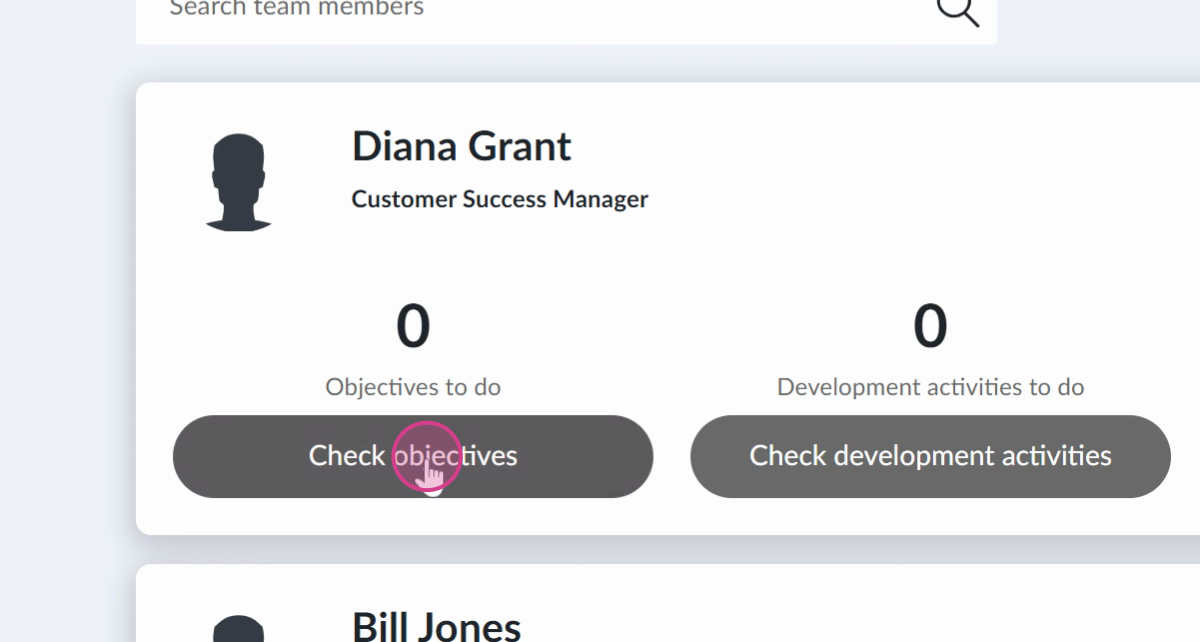This screenshot has height=642, width=1200.
Task: Click the word Manager in the job title
Action: click(x=601, y=199)
